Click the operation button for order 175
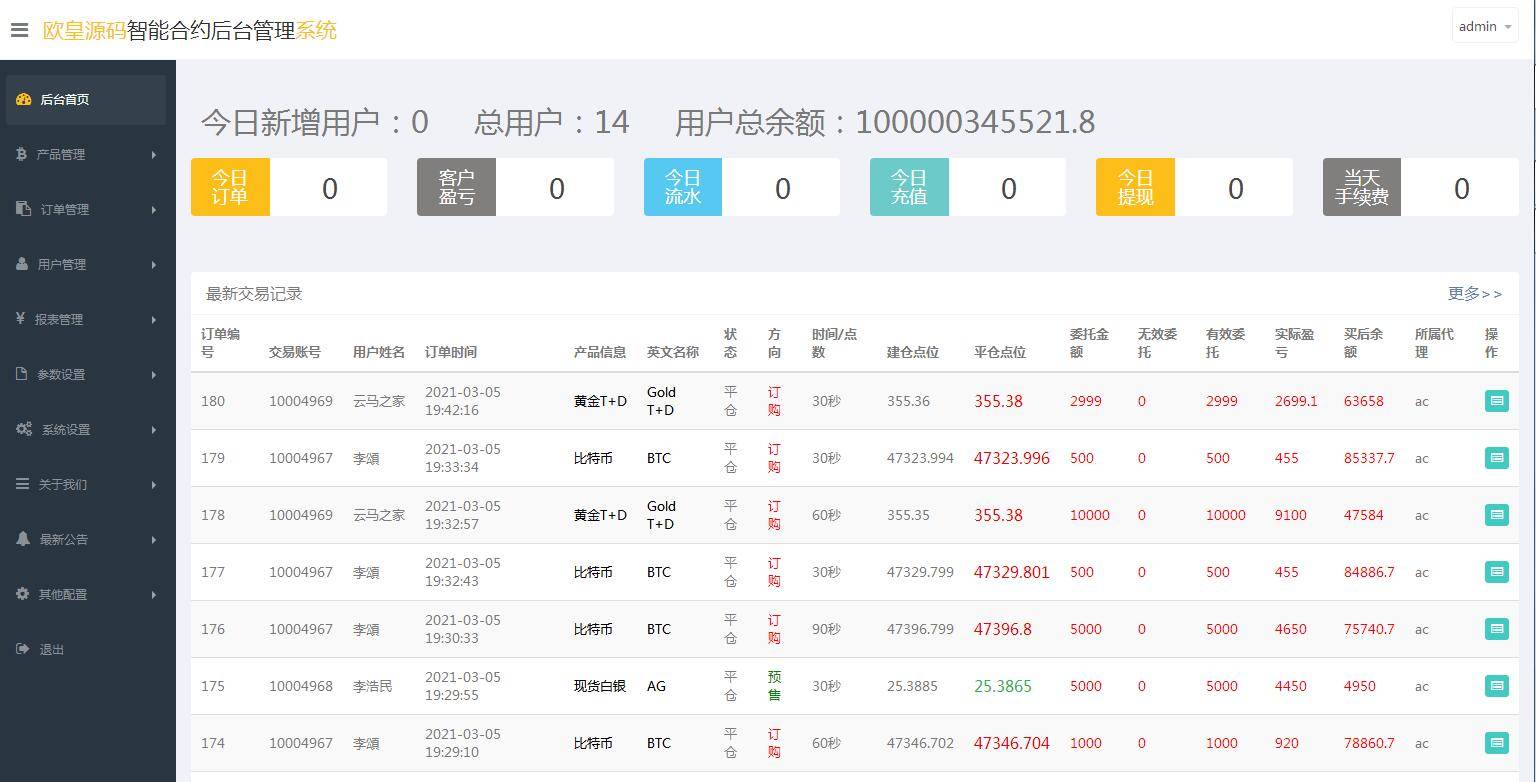This screenshot has width=1536, height=782. pos(1497,686)
